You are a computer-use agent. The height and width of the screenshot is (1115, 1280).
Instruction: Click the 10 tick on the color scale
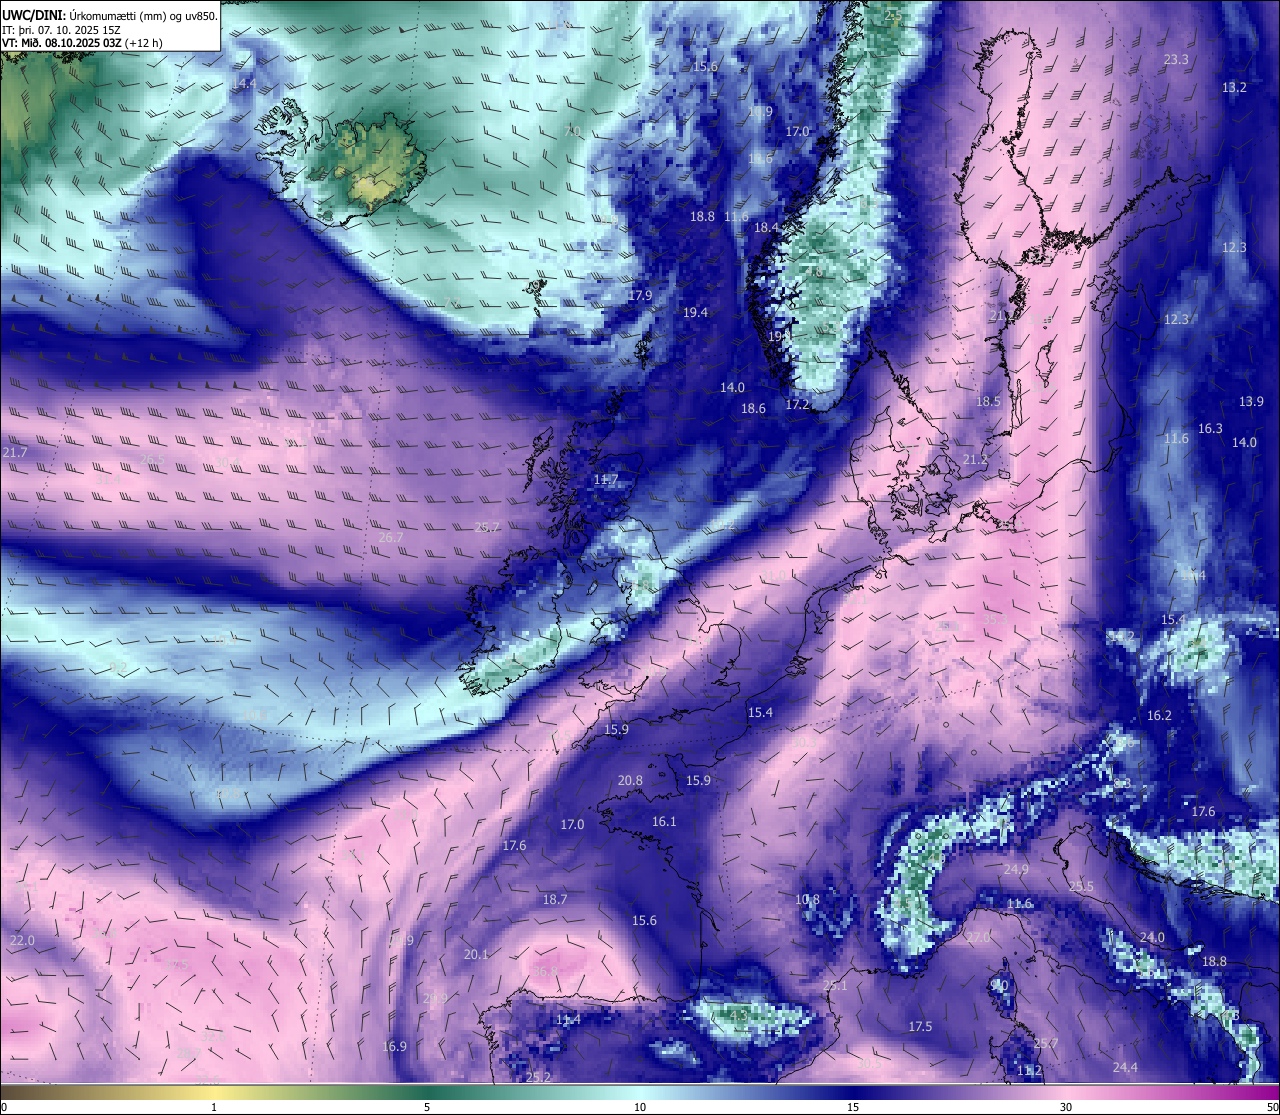[x=640, y=1107]
